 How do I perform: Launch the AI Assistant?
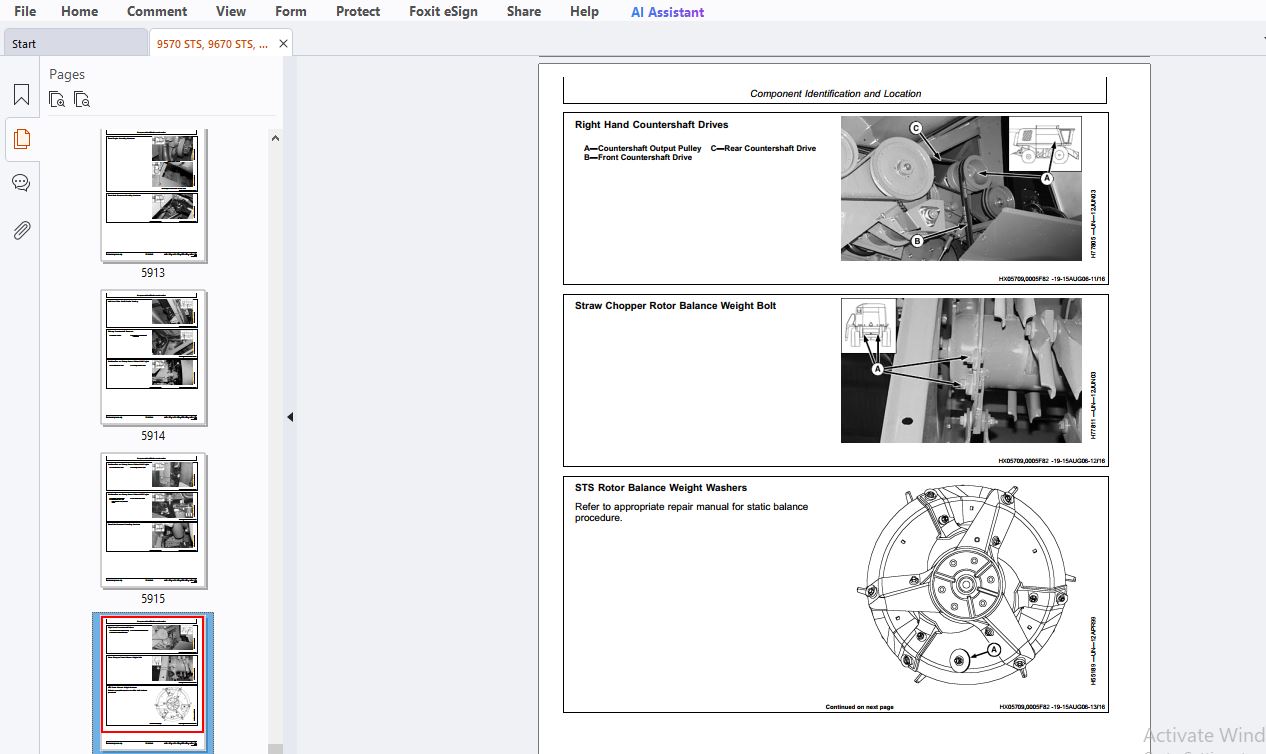[x=667, y=13]
